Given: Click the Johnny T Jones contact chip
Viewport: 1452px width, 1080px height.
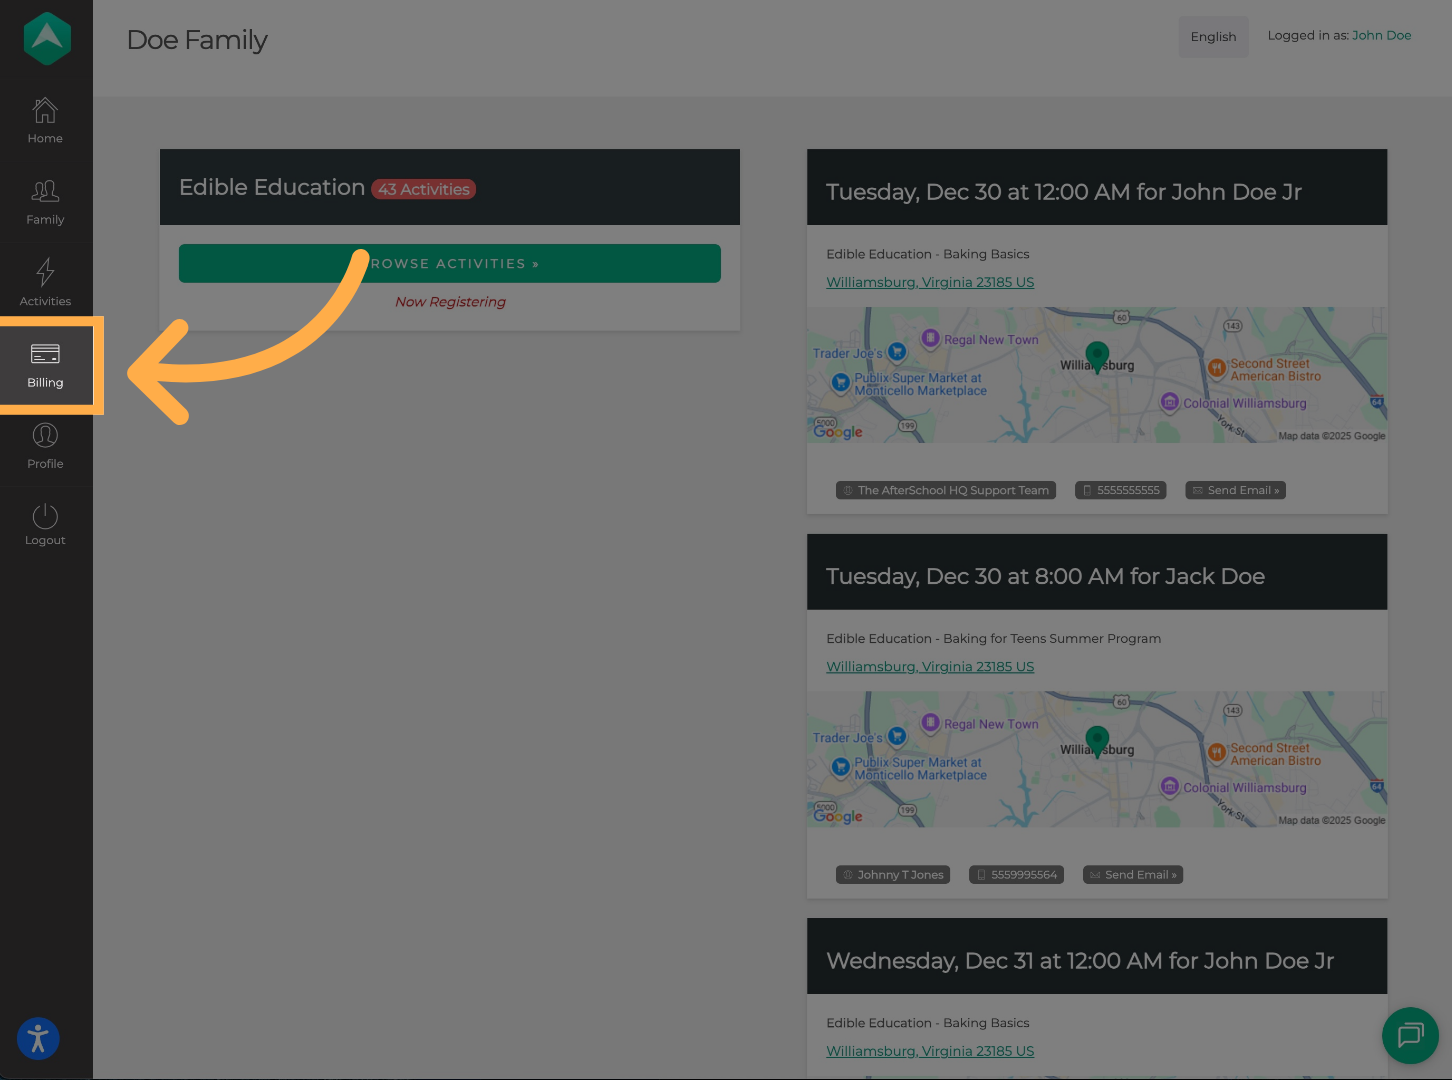Looking at the screenshot, I should tap(892, 874).
